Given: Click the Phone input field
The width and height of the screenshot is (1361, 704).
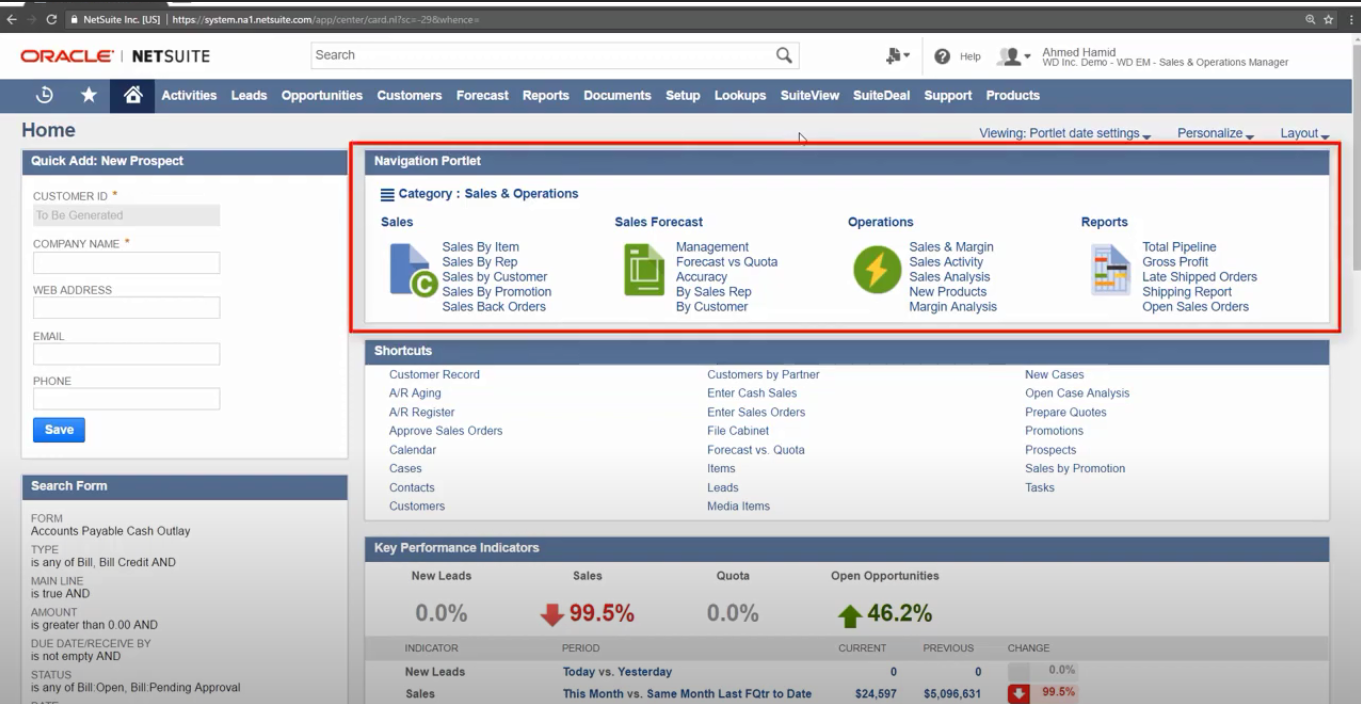Looking at the screenshot, I should (126, 399).
